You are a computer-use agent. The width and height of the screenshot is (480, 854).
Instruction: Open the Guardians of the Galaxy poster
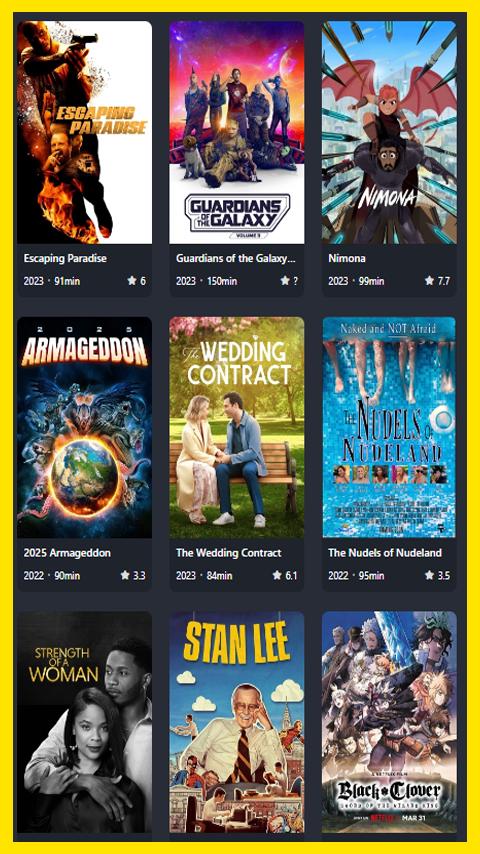pos(236,132)
